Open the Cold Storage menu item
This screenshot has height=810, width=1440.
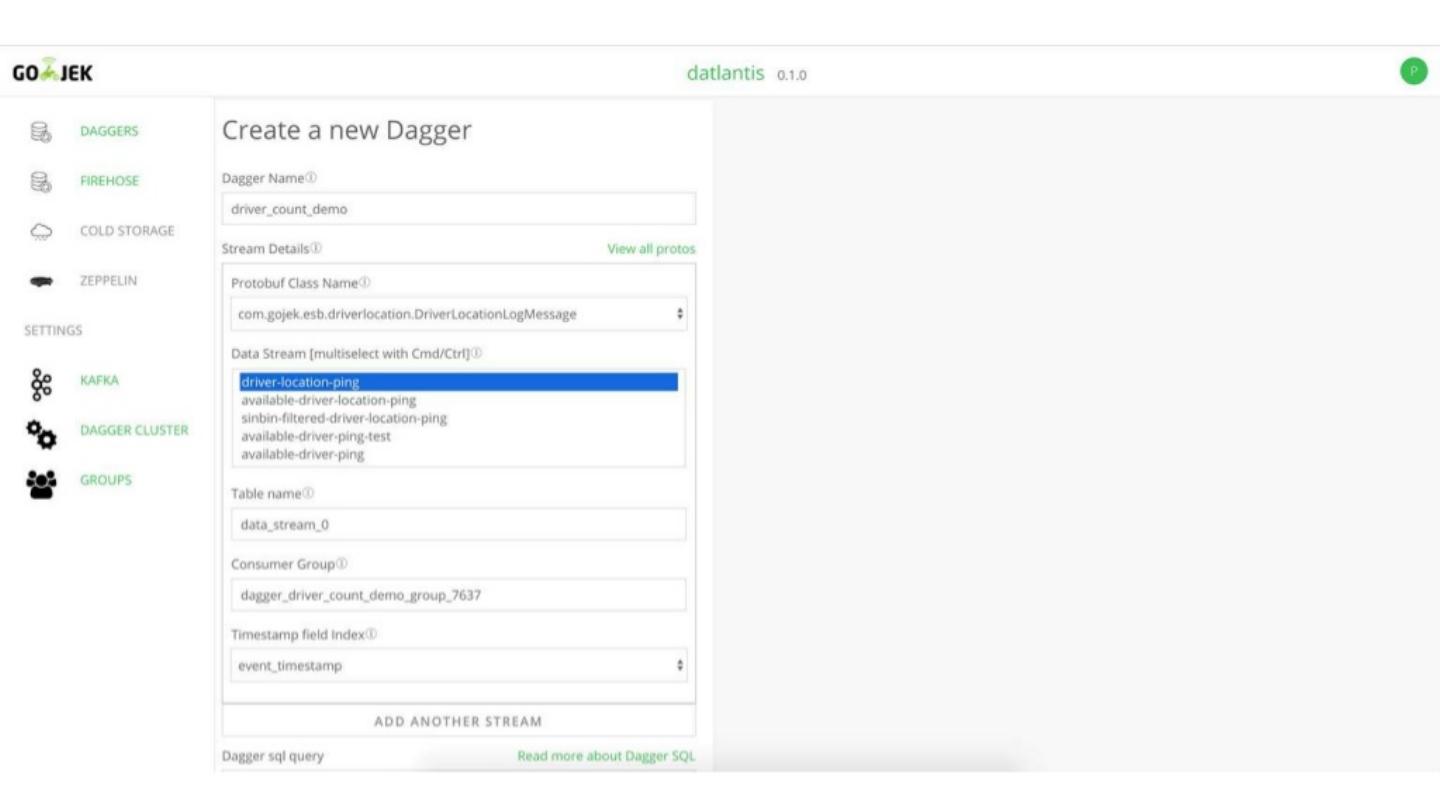[x=127, y=231]
